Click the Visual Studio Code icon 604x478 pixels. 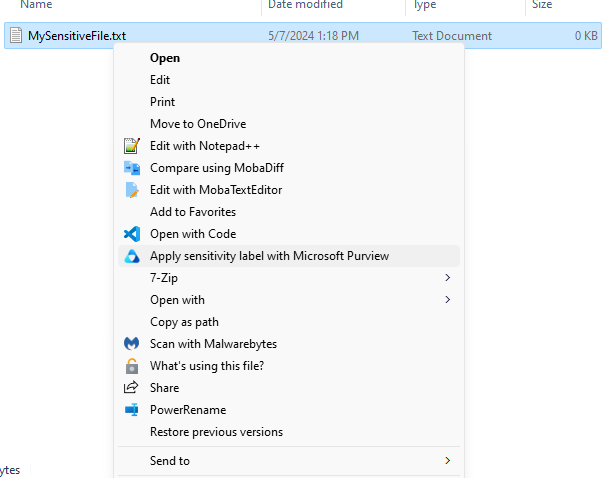pos(132,234)
